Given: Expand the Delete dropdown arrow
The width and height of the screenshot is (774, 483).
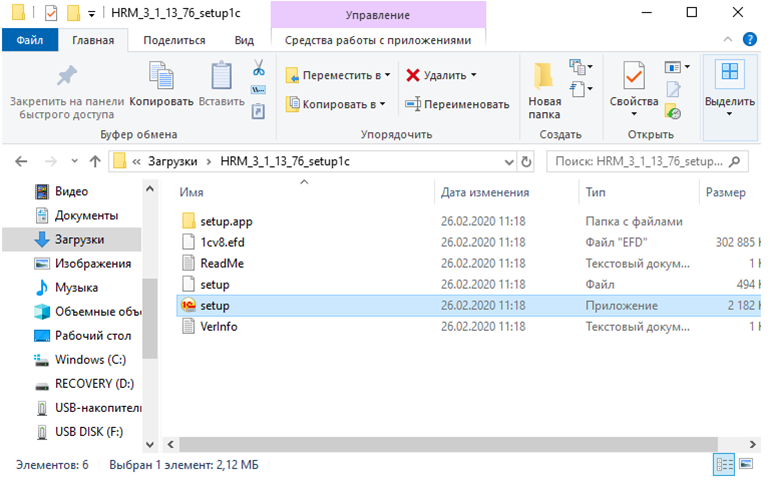Looking at the screenshot, I should 473,76.
